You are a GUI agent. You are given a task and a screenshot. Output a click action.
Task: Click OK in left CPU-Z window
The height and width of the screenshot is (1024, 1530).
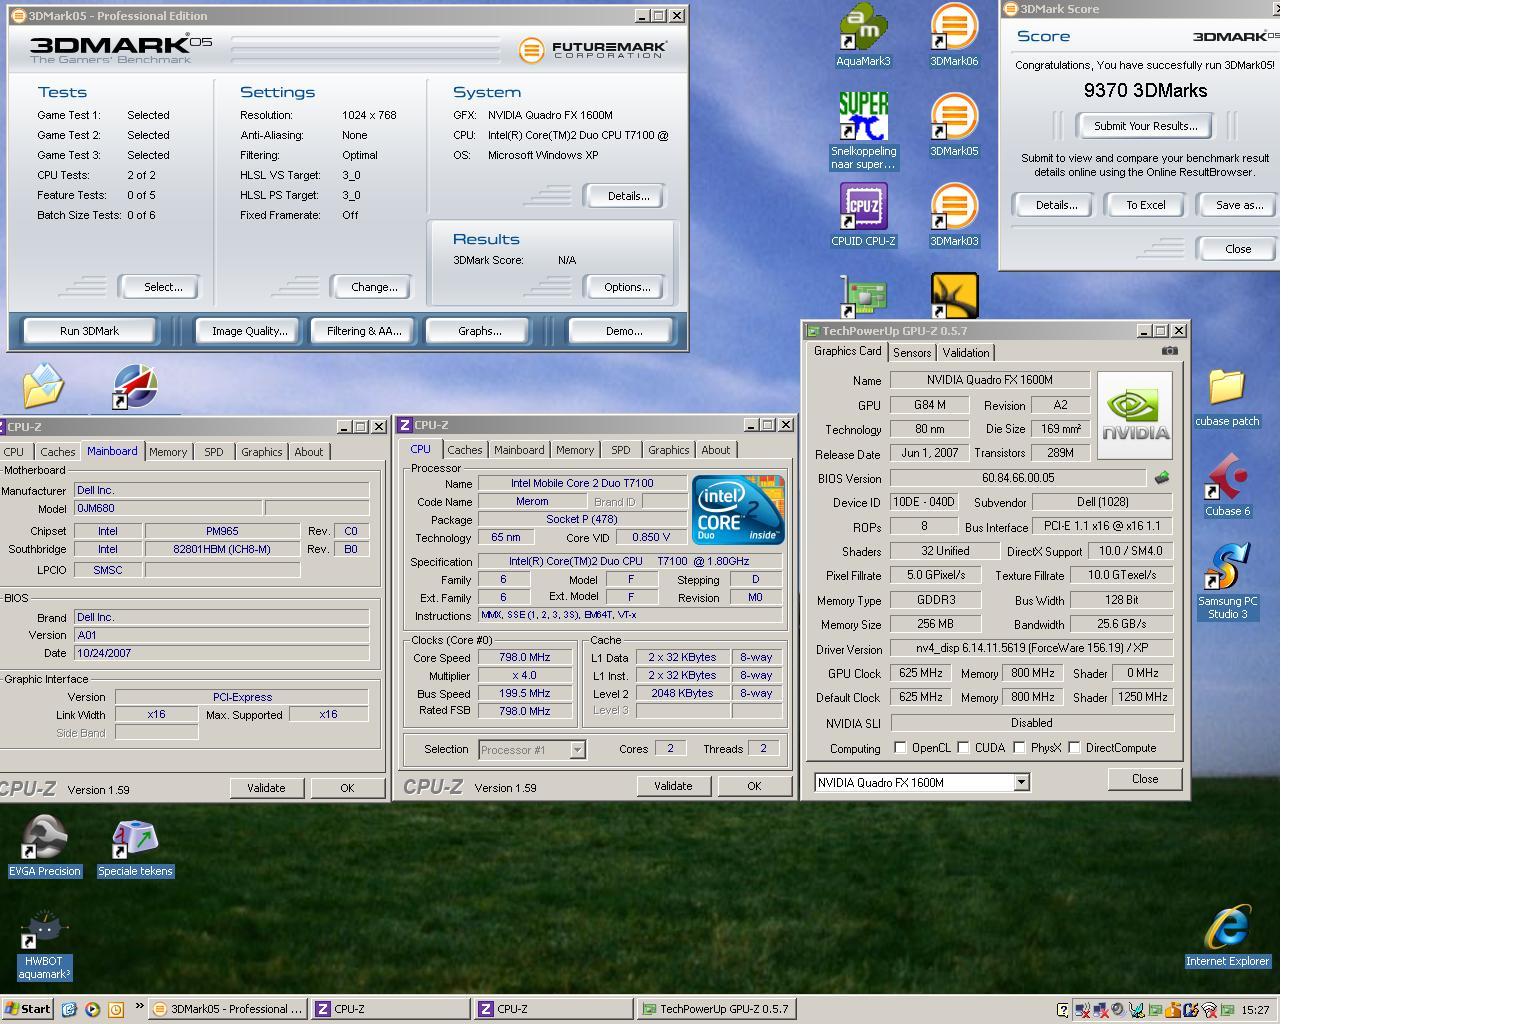(347, 788)
